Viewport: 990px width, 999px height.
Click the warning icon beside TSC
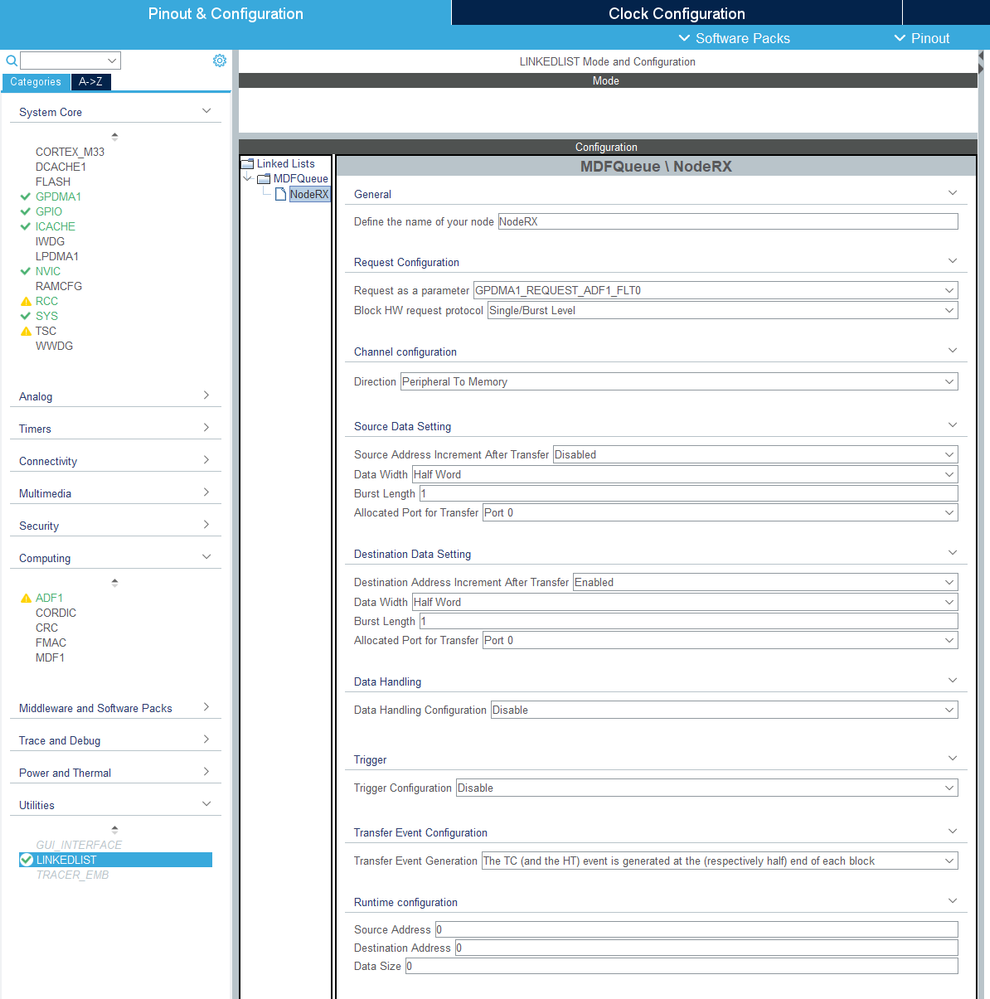click(26, 331)
